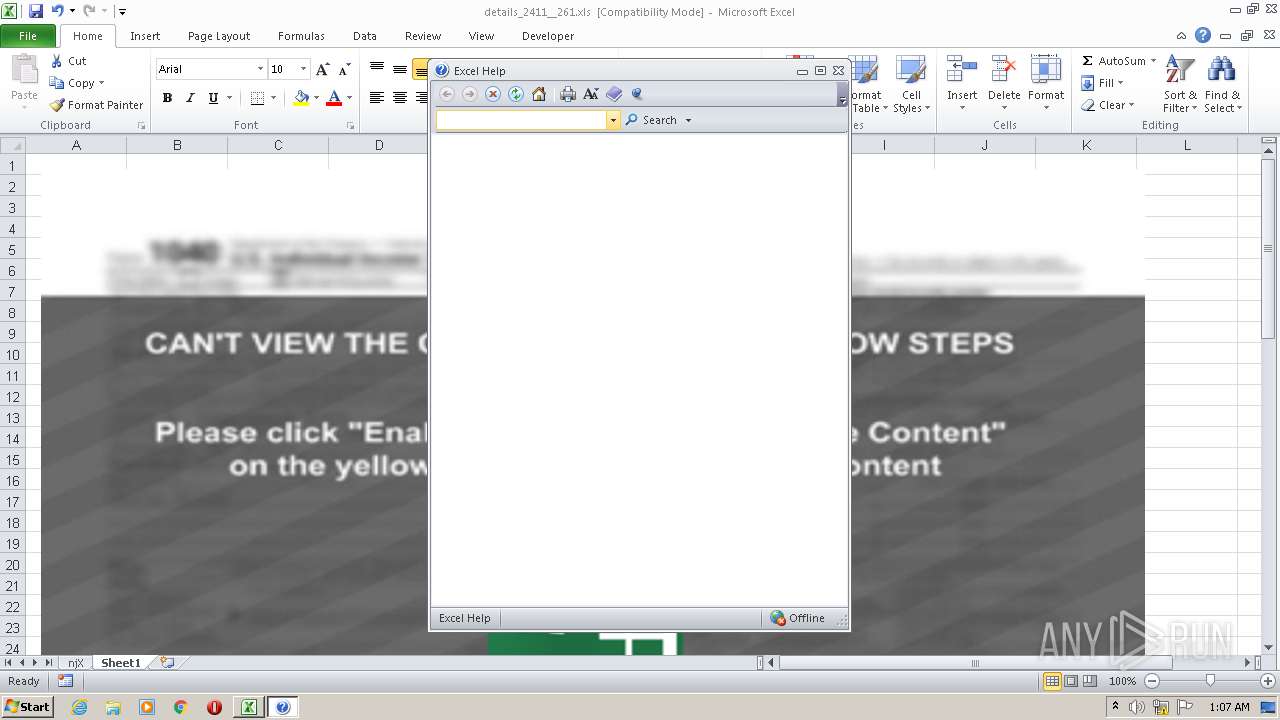The image size is (1280, 720).
Task: Toggle align text left
Action: pyautogui.click(x=377, y=98)
